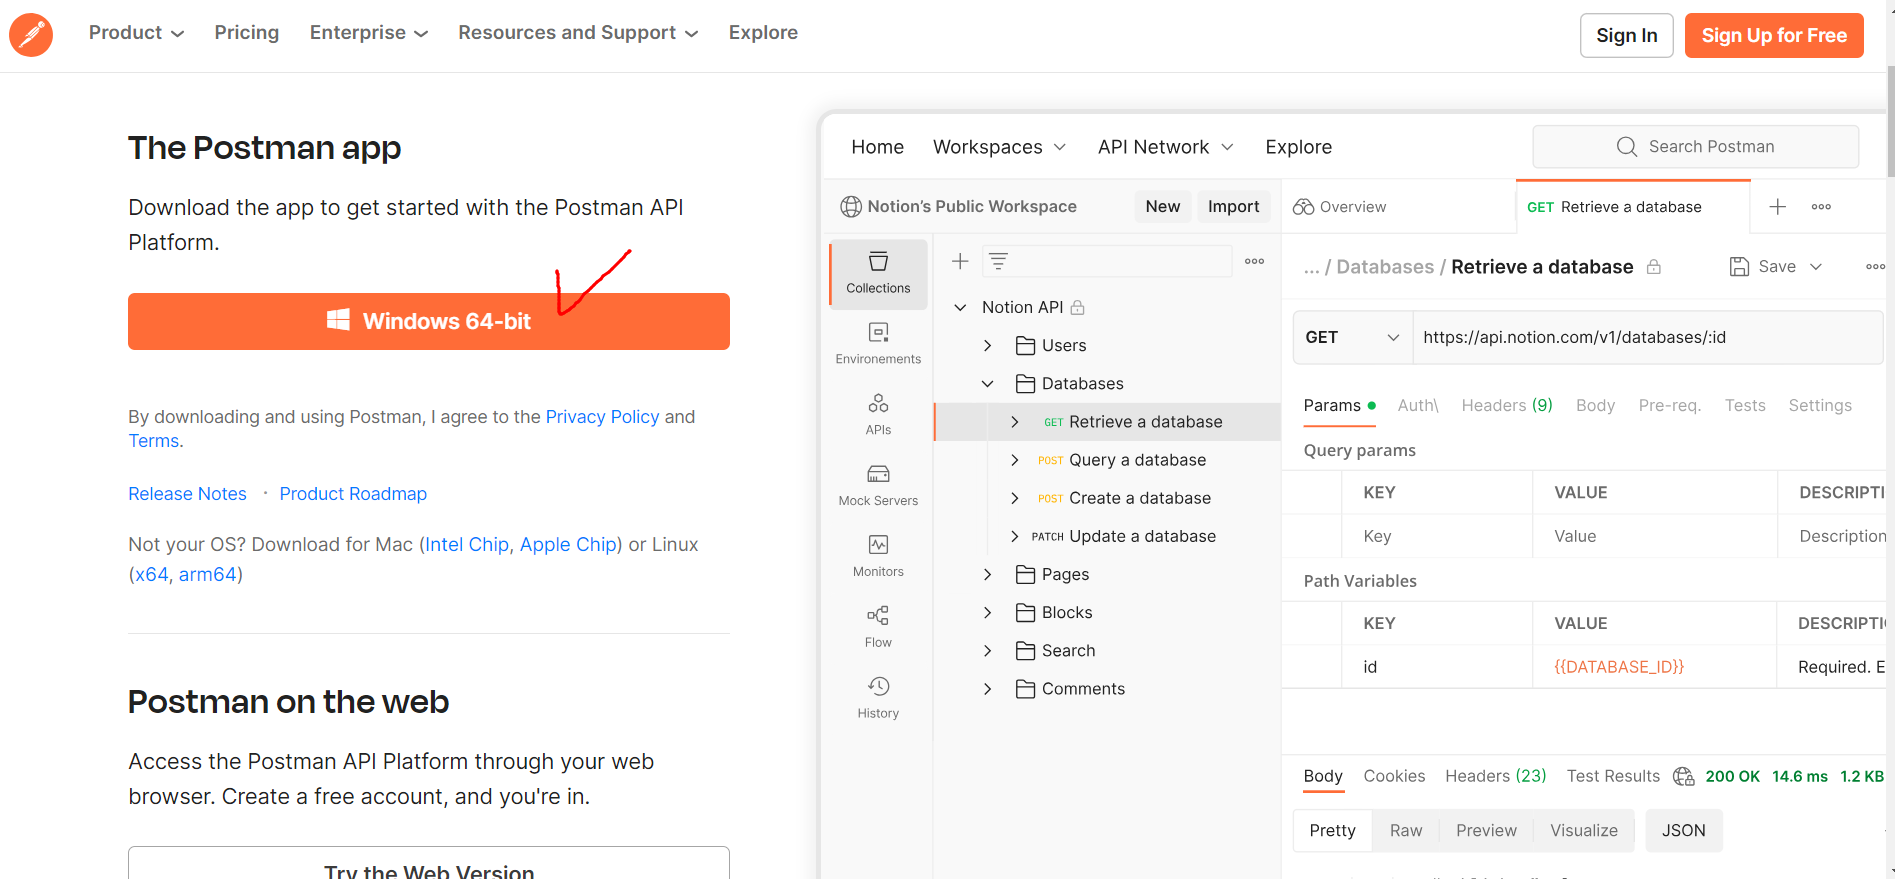Screen dimensions: 1895x879
Task: Click the plus icon to add a collection
Action: [960, 261]
